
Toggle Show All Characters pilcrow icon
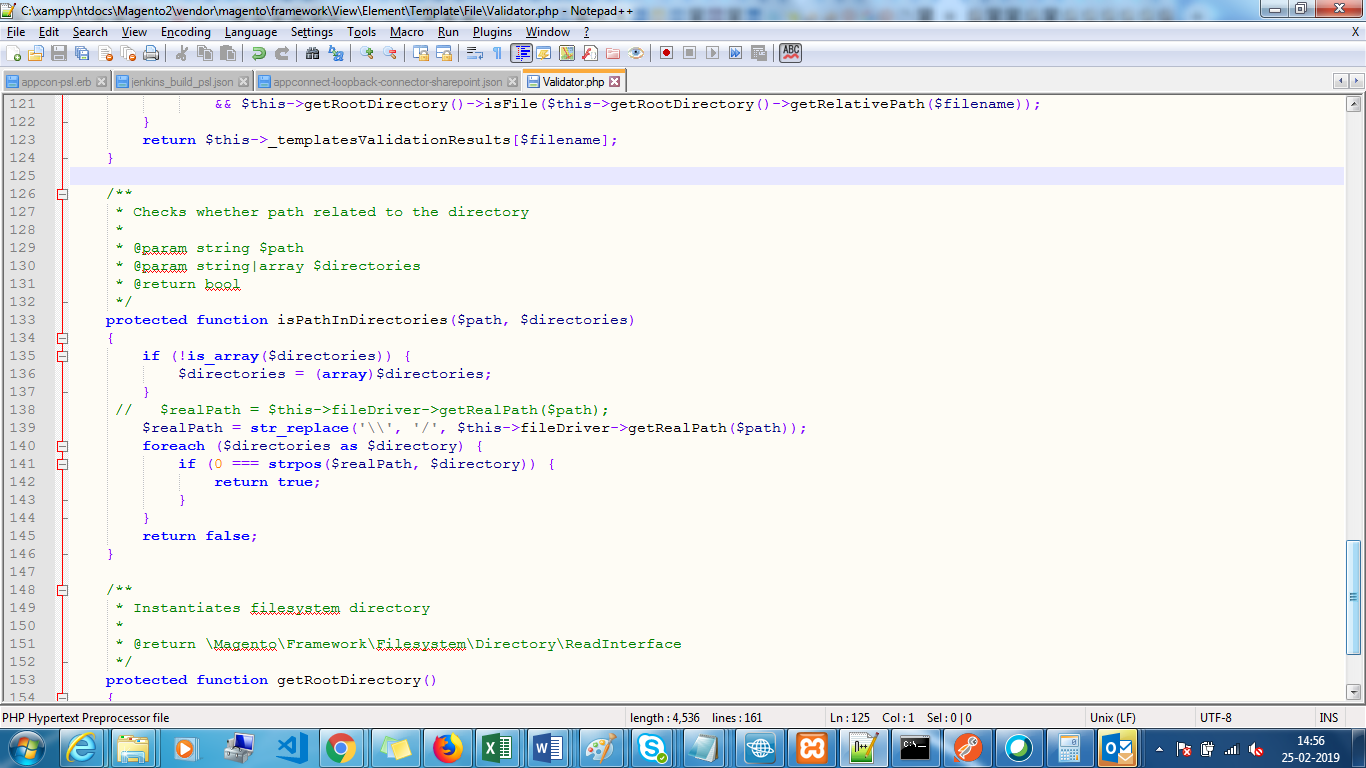497,53
